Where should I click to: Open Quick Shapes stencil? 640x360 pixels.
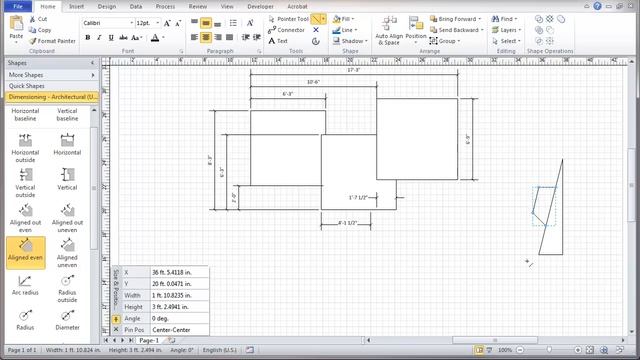point(51,86)
